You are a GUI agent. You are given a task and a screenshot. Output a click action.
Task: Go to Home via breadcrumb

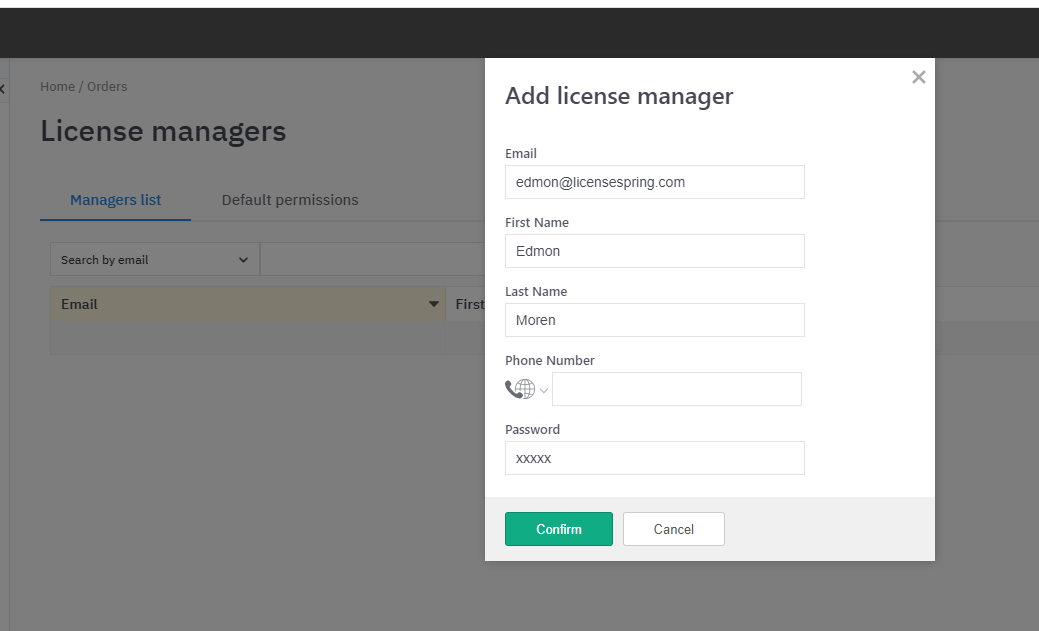(57, 86)
